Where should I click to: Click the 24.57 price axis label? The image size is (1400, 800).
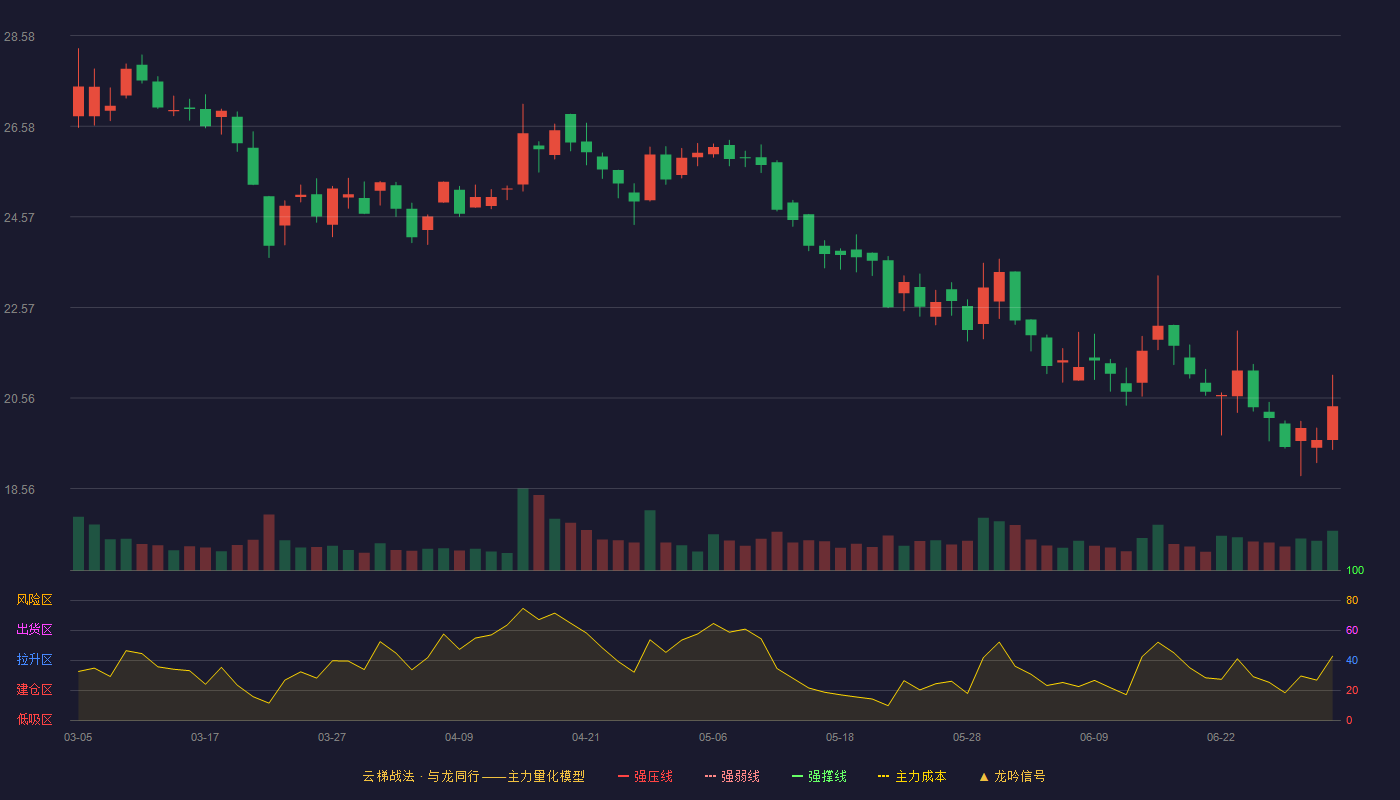pos(19,218)
